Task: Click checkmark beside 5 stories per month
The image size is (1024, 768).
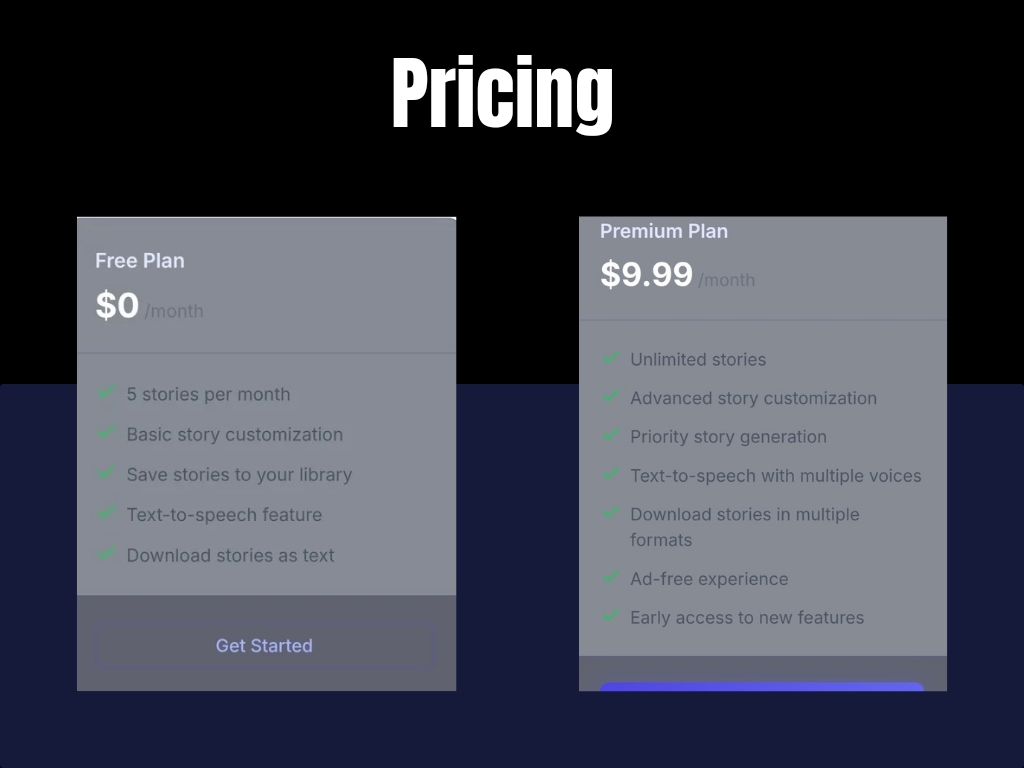Action: 107,393
